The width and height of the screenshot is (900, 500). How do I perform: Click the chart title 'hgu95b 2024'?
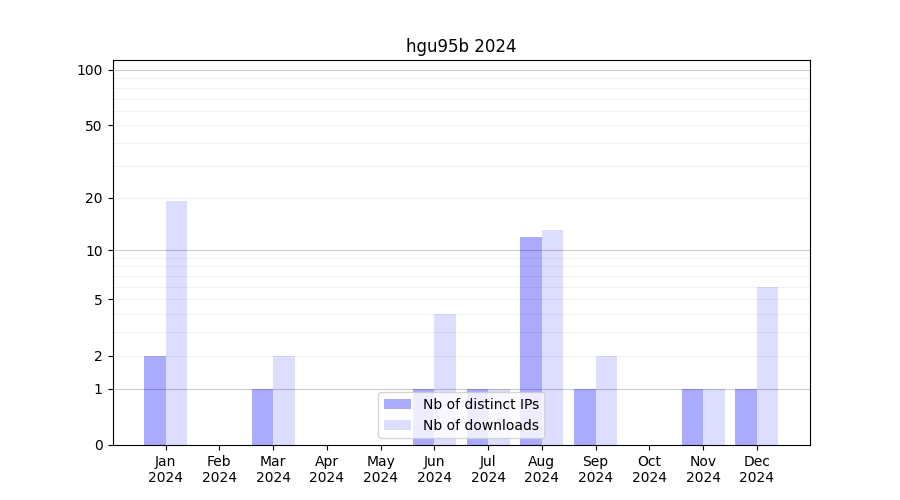(461, 46)
